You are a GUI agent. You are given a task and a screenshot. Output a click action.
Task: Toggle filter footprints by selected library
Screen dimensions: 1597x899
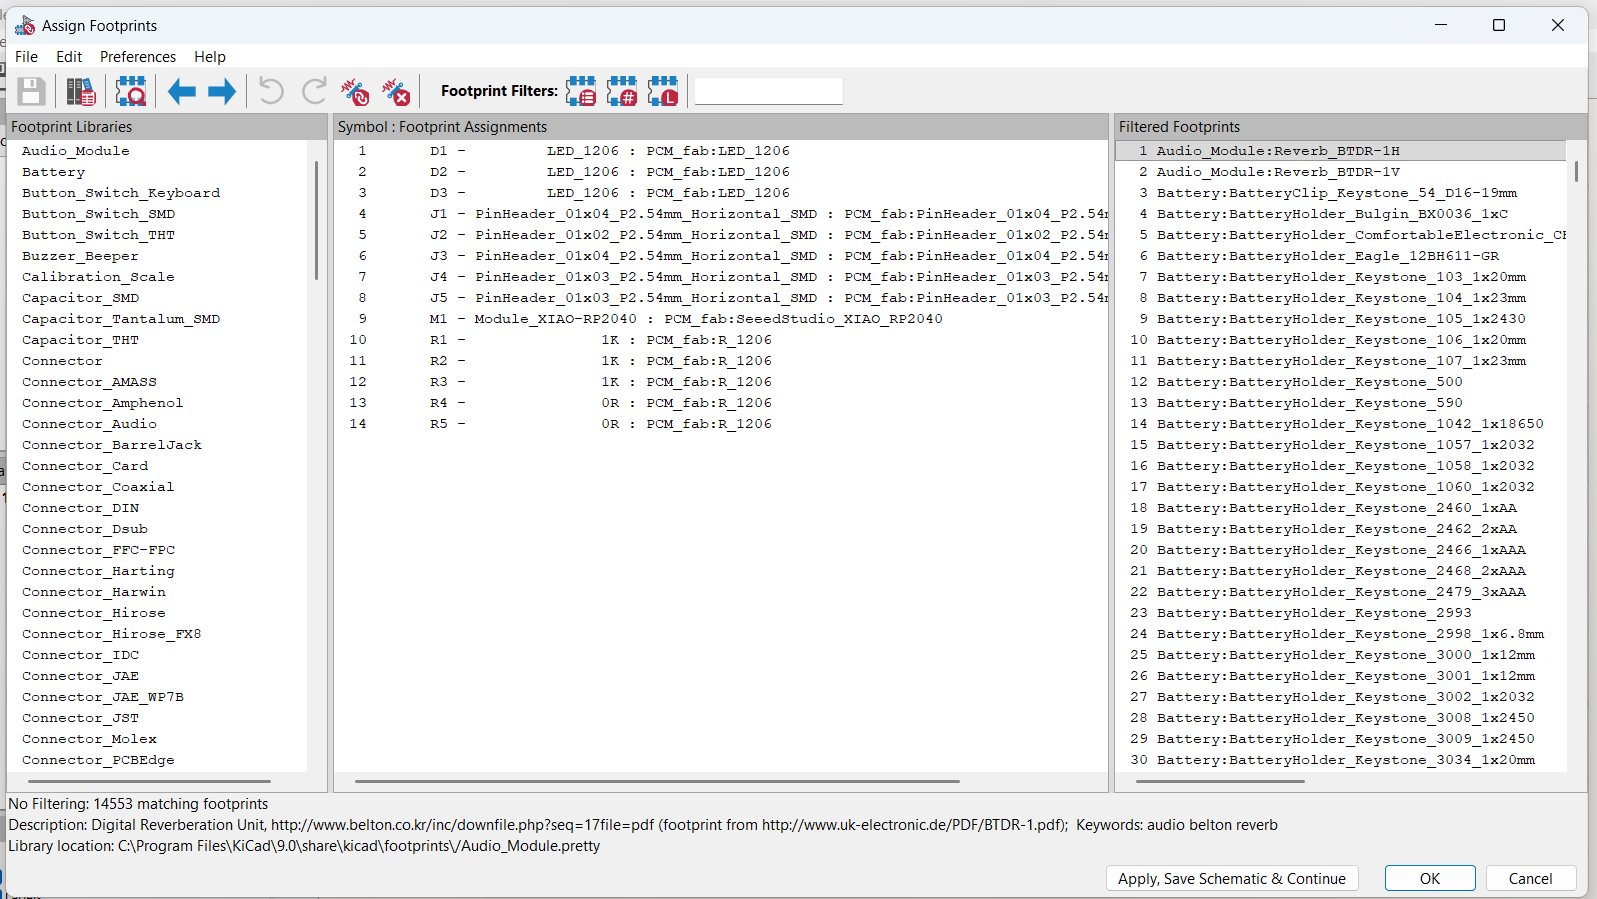[663, 91]
